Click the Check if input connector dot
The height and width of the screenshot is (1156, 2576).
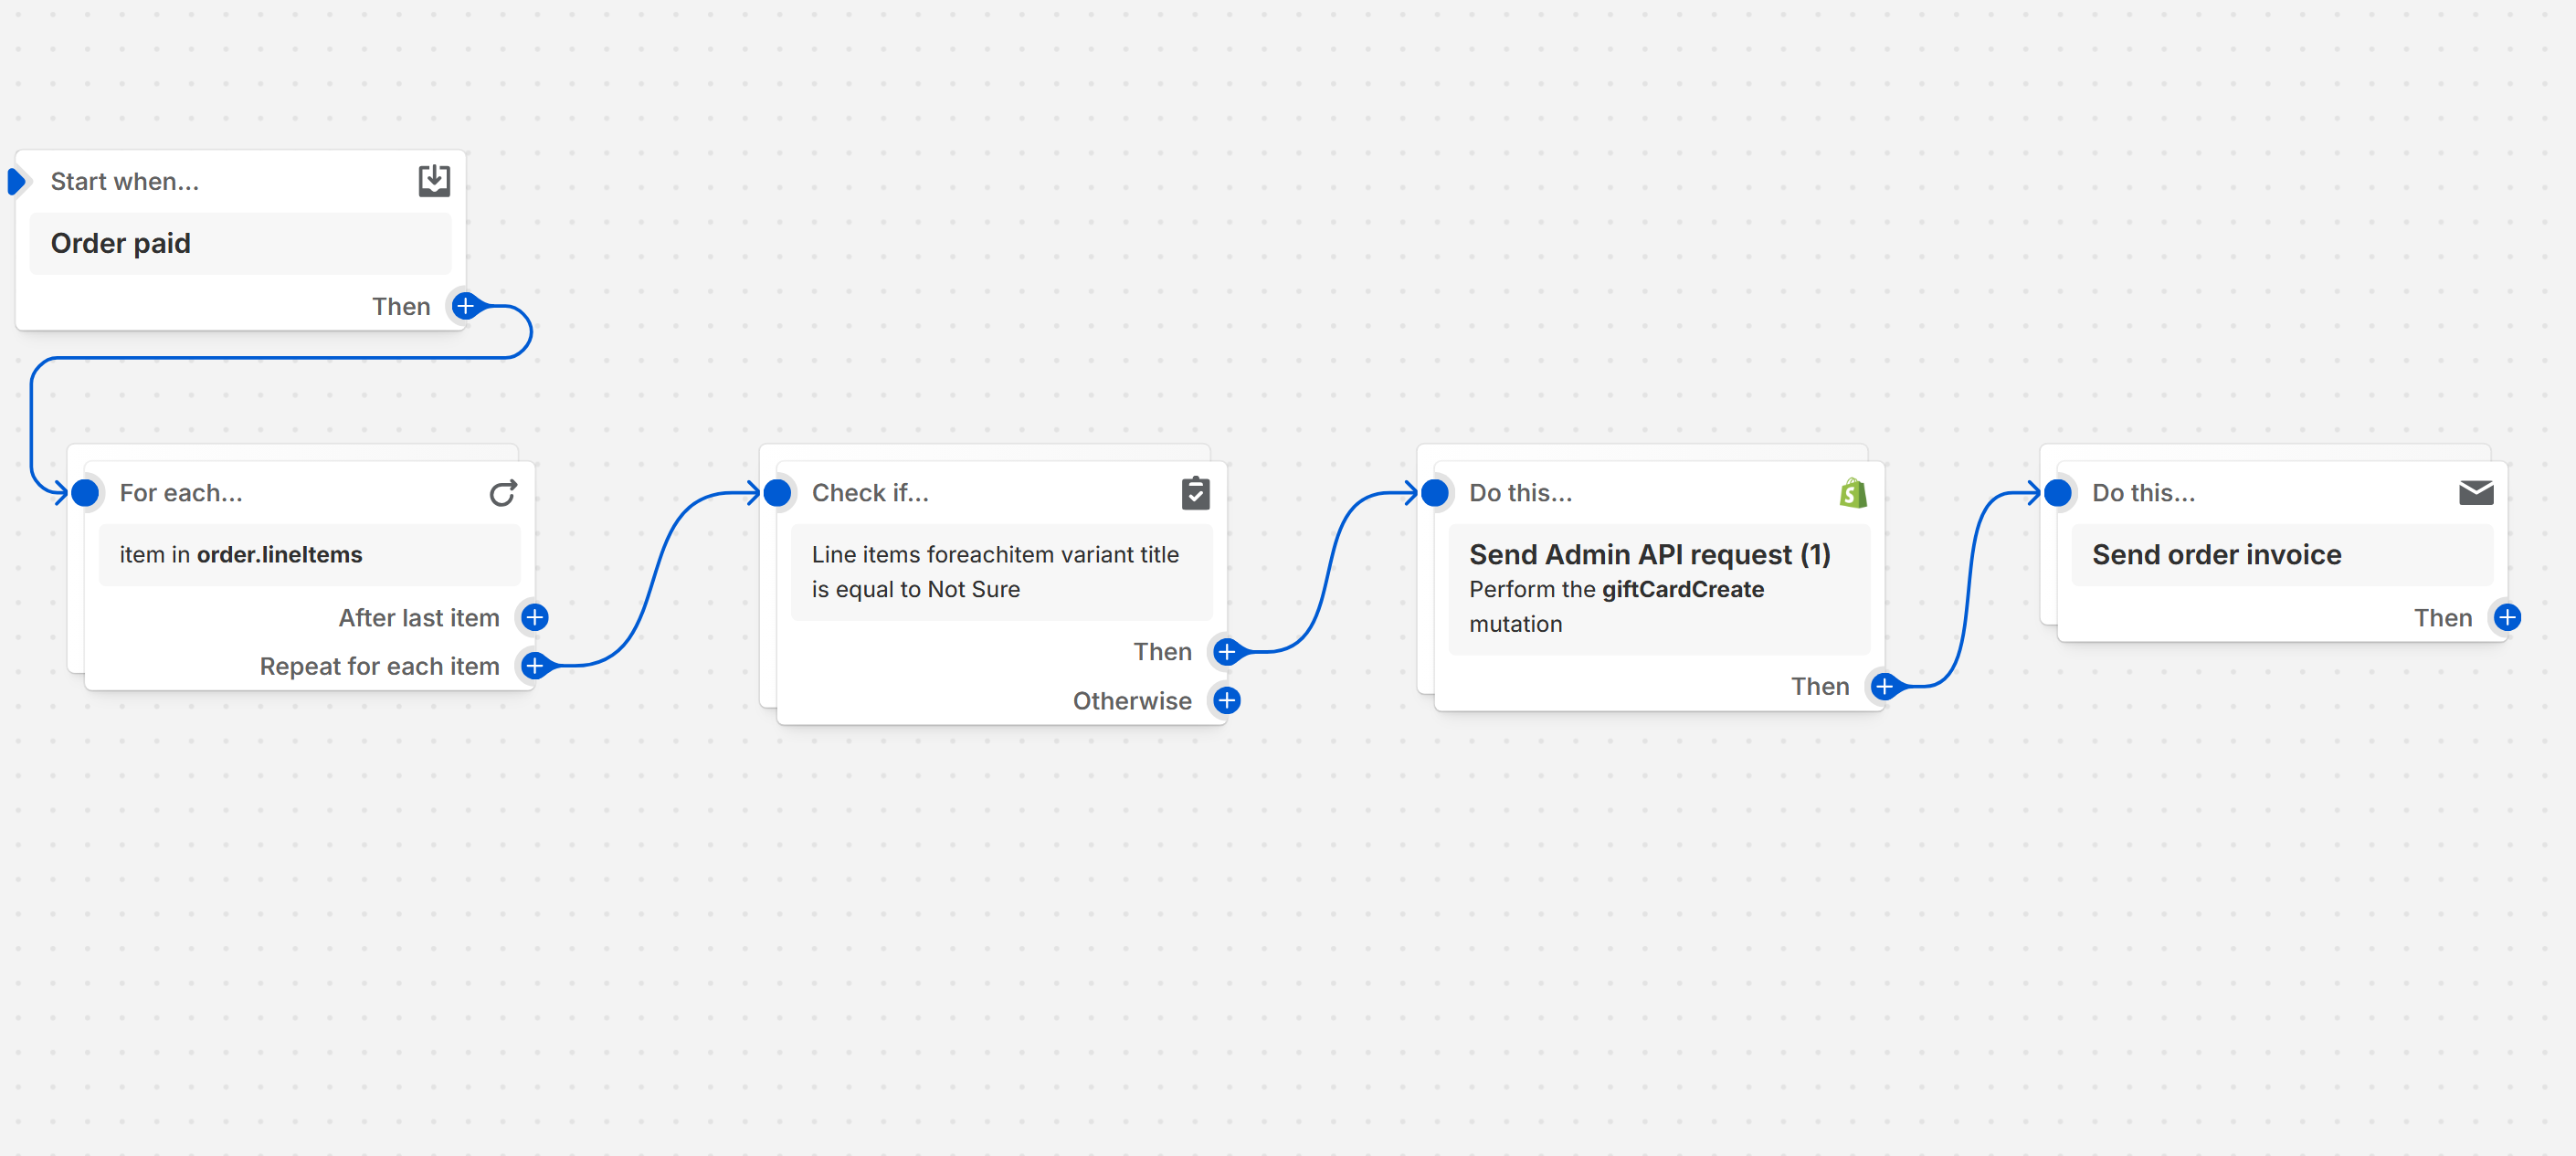[x=778, y=493]
